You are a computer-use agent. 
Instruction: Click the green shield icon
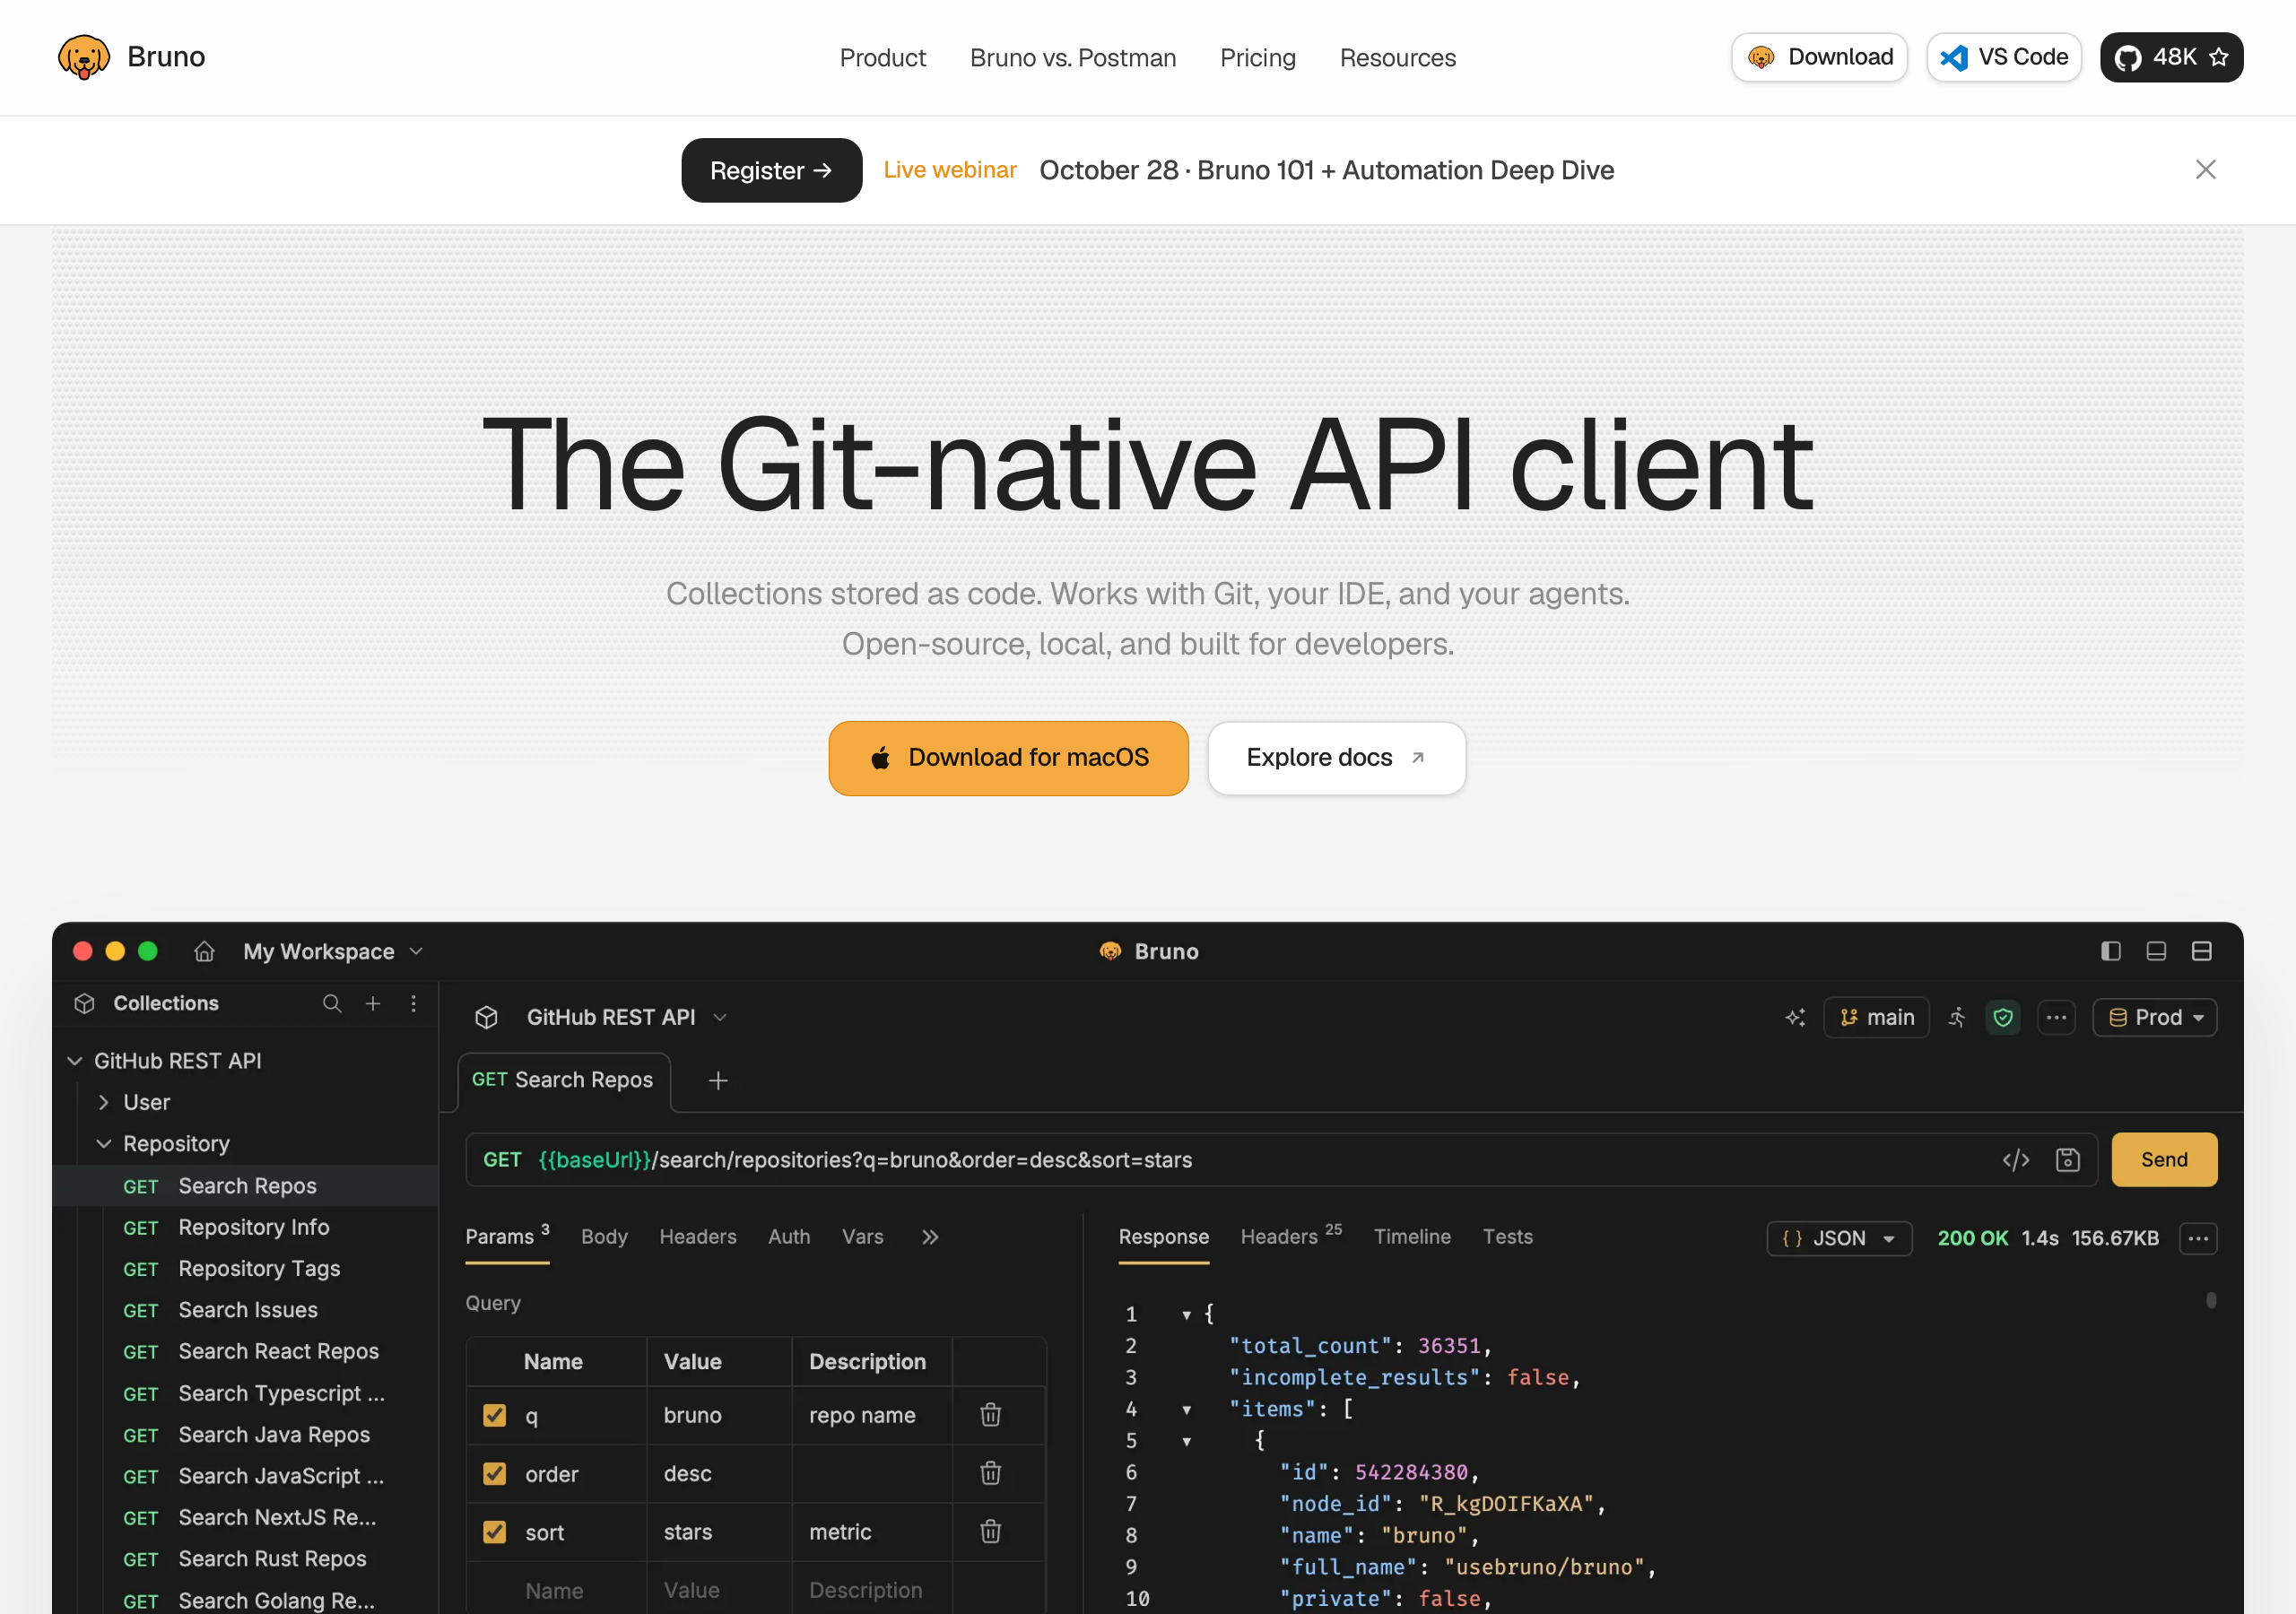(x=2003, y=1017)
